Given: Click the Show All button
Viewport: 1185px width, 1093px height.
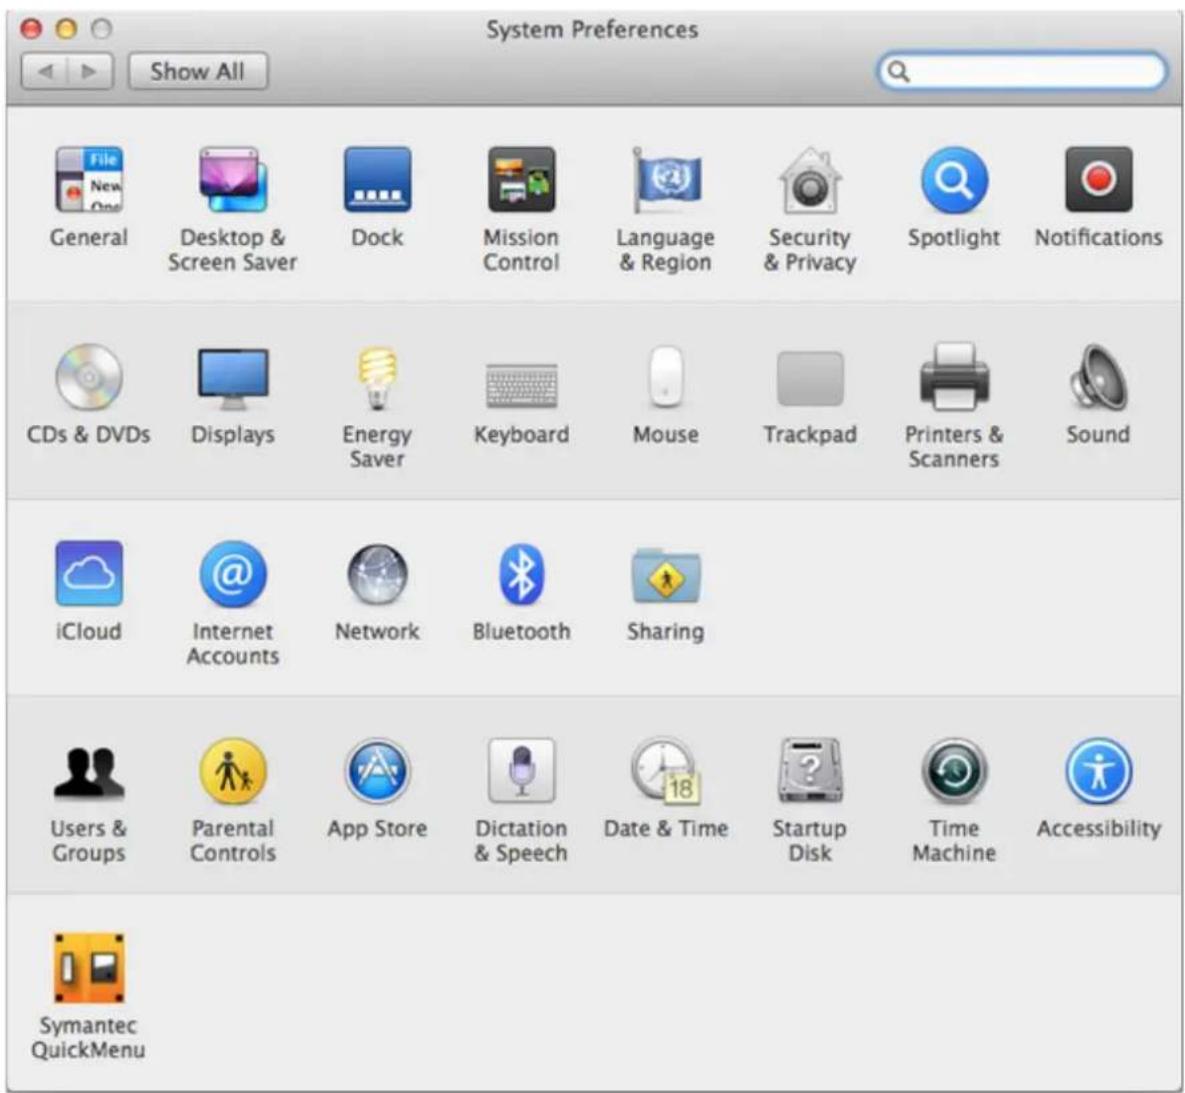Looking at the screenshot, I should coord(197,71).
